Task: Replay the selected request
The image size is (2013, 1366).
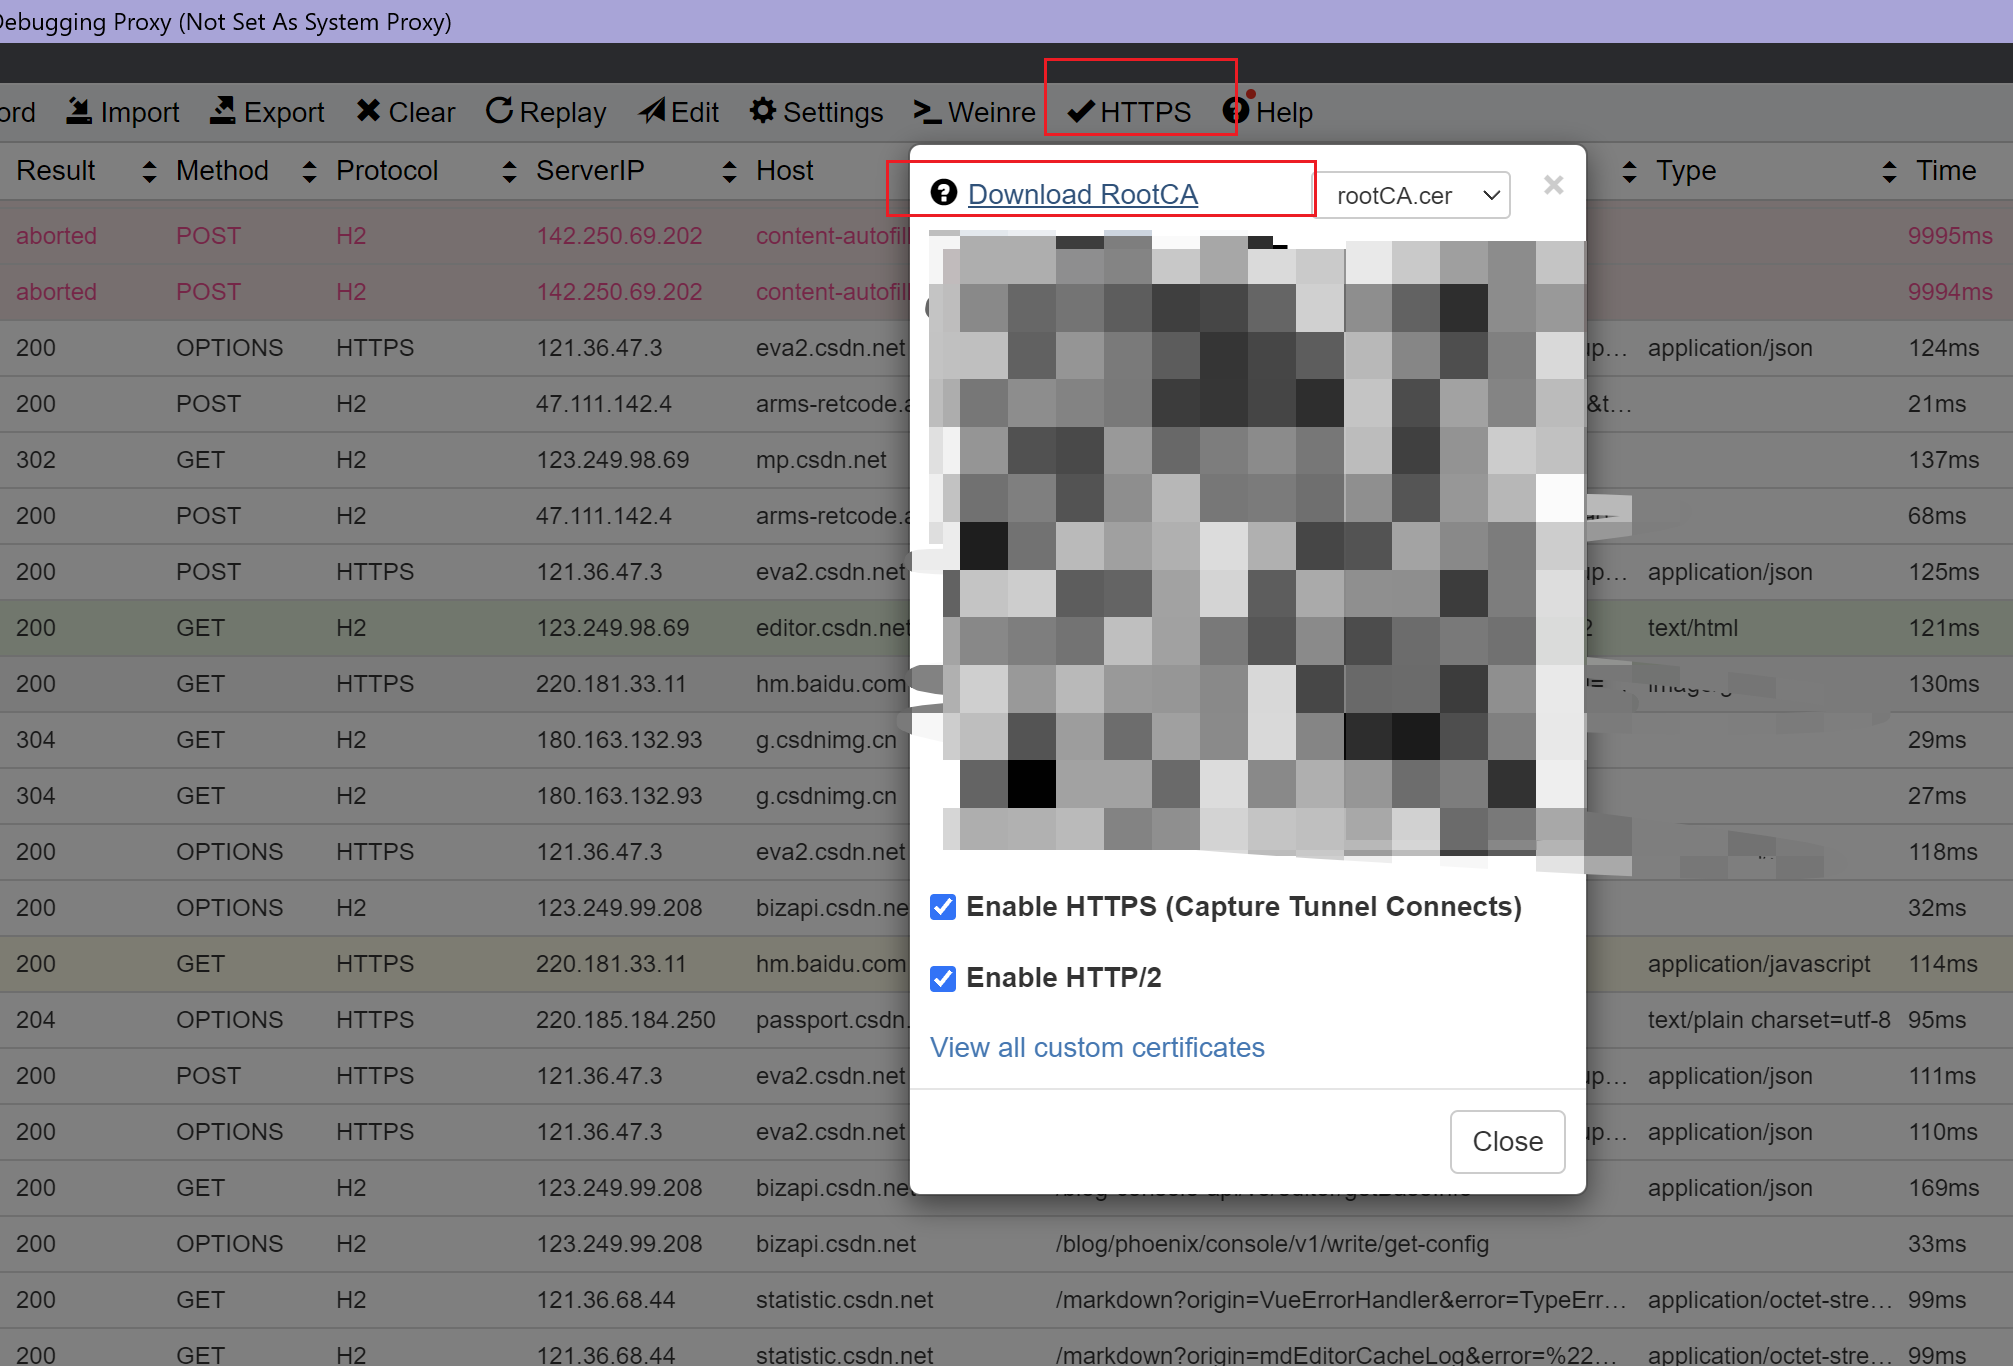Action: point(545,111)
